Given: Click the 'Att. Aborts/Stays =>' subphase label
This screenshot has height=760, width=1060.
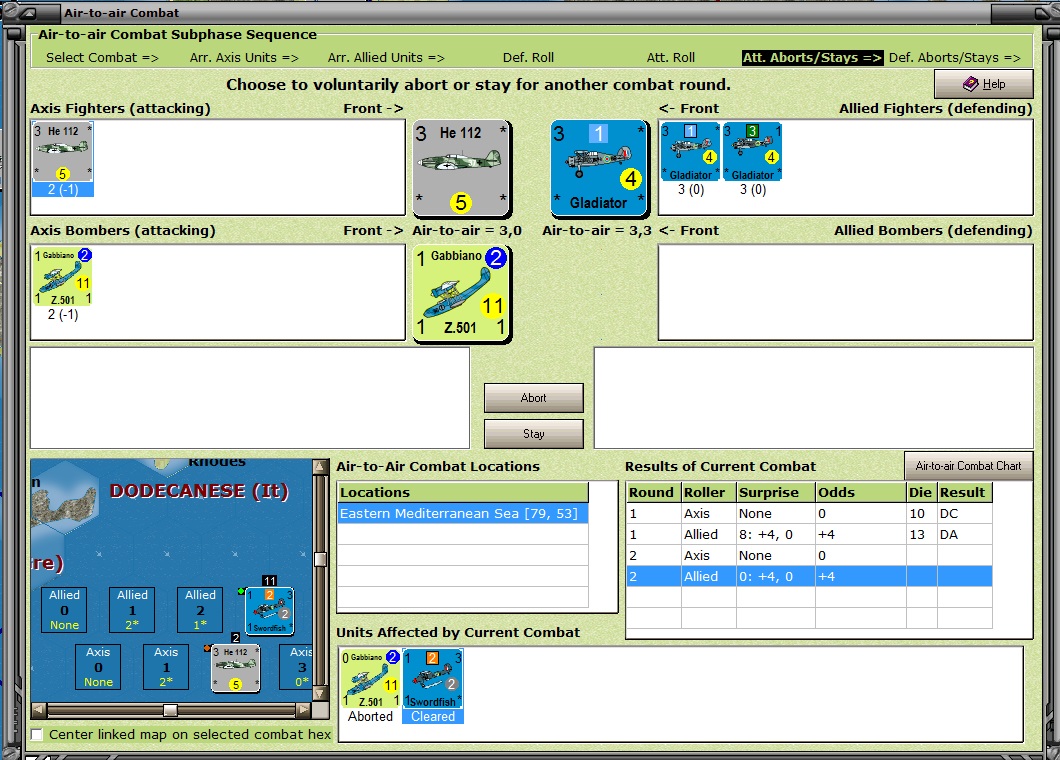Looking at the screenshot, I should [812, 57].
